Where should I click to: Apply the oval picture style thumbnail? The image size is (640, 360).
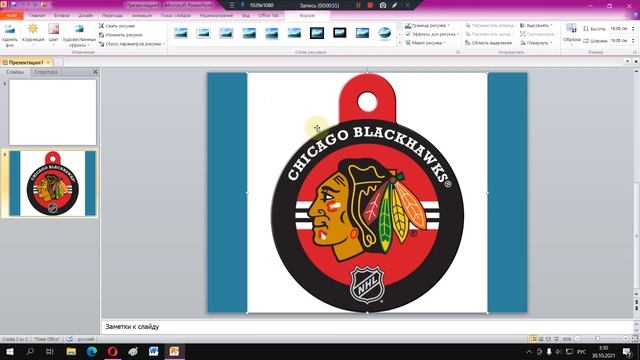[384, 33]
